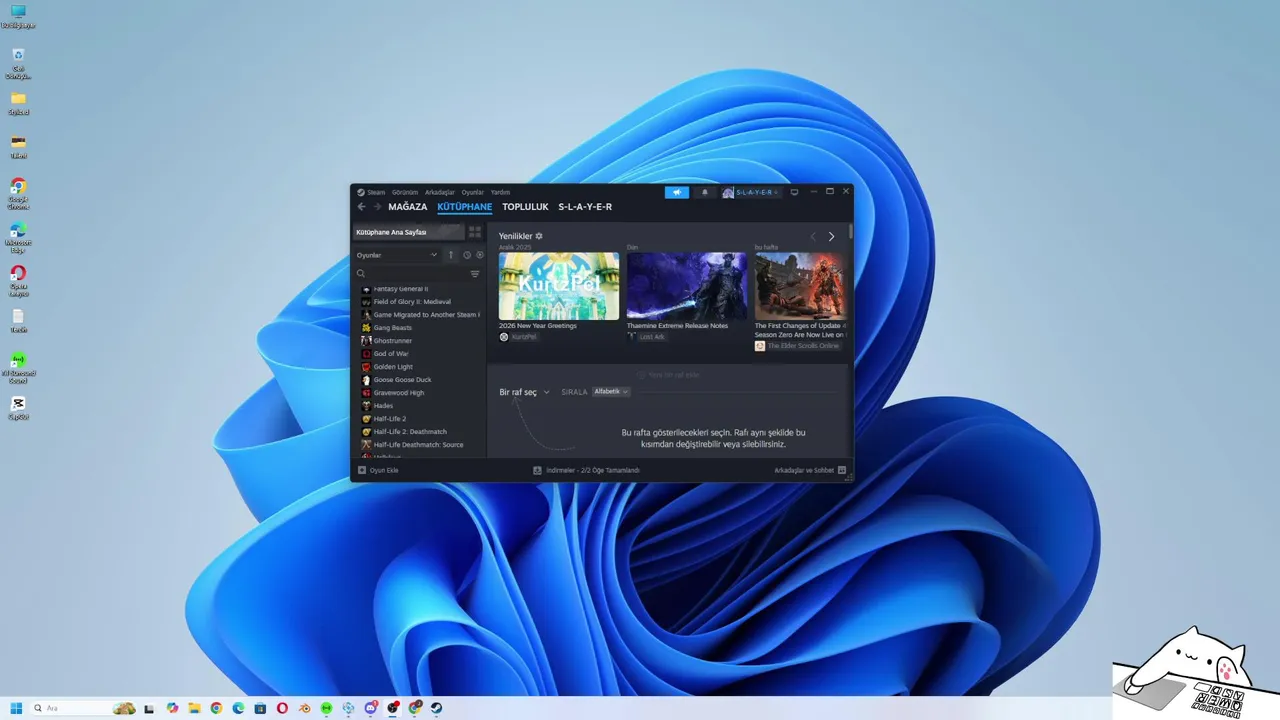Screen dimensions: 1280x720
Task: Switch to Big Picture mode monitor icon
Action: click(x=795, y=192)
